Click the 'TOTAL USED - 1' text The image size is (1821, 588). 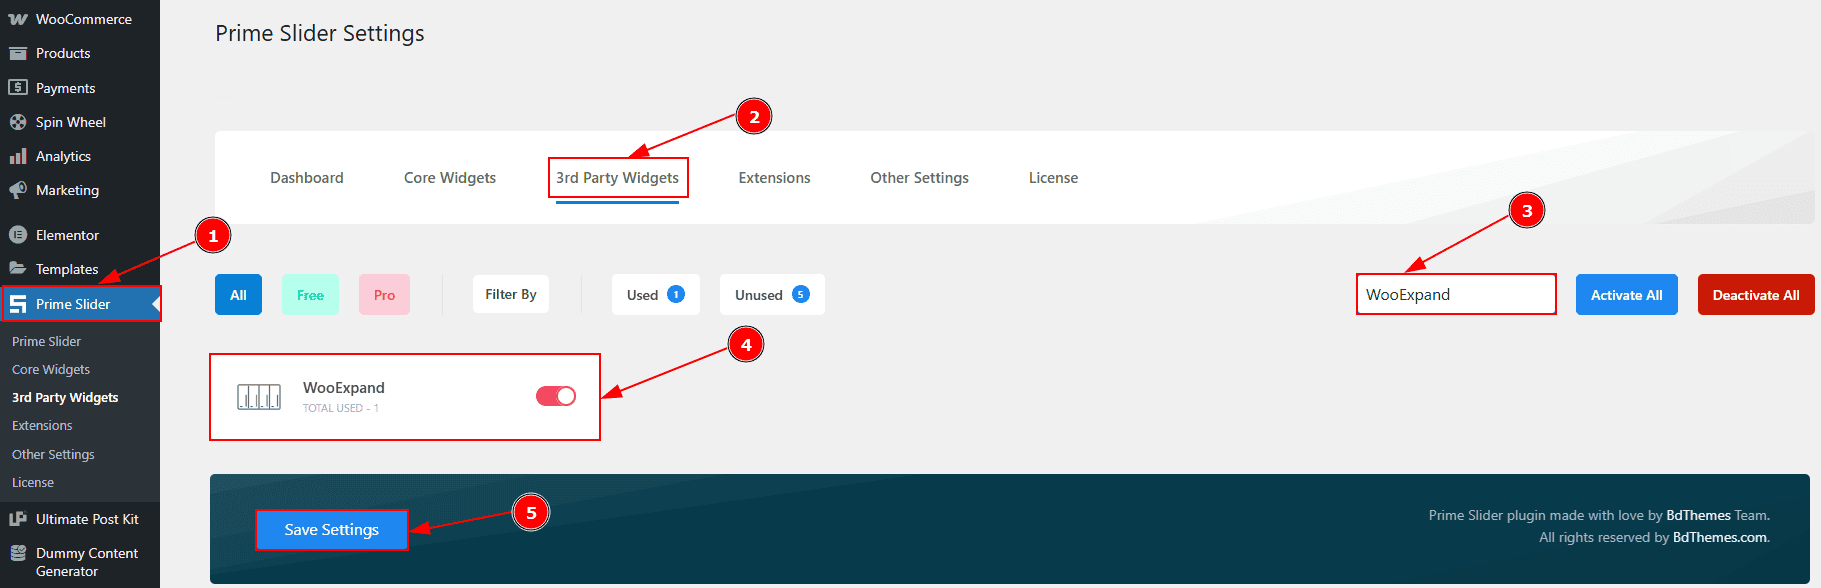341,408
